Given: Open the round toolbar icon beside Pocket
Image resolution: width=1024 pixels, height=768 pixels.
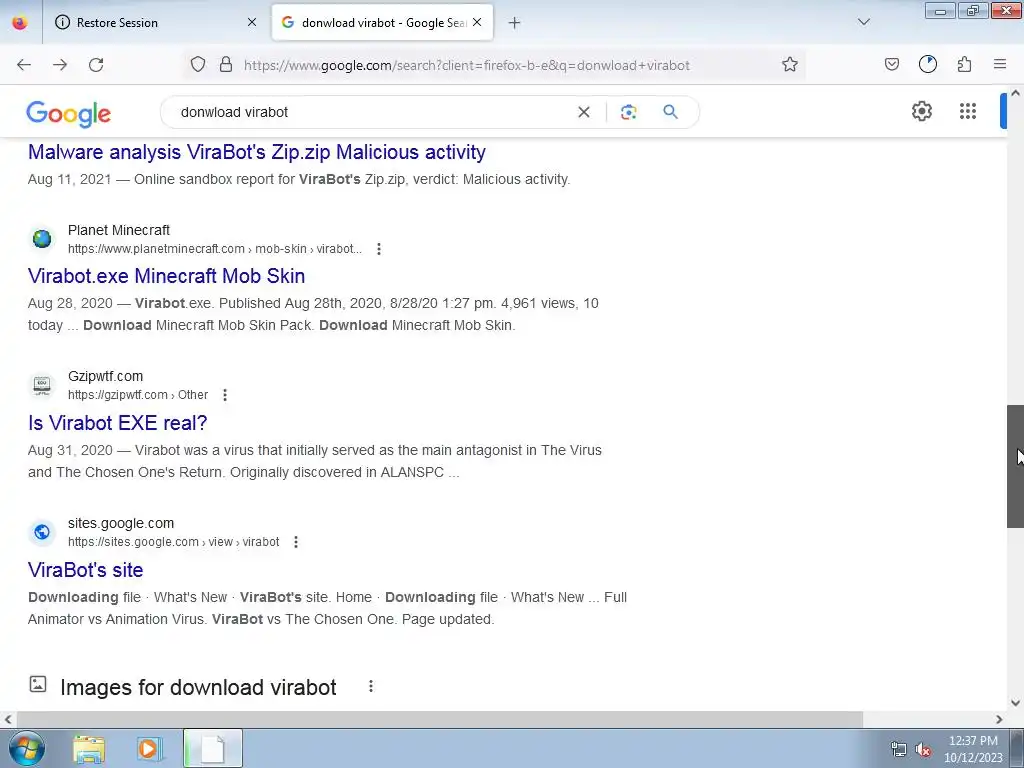Looking at the screenshot, I should point(927,64).
